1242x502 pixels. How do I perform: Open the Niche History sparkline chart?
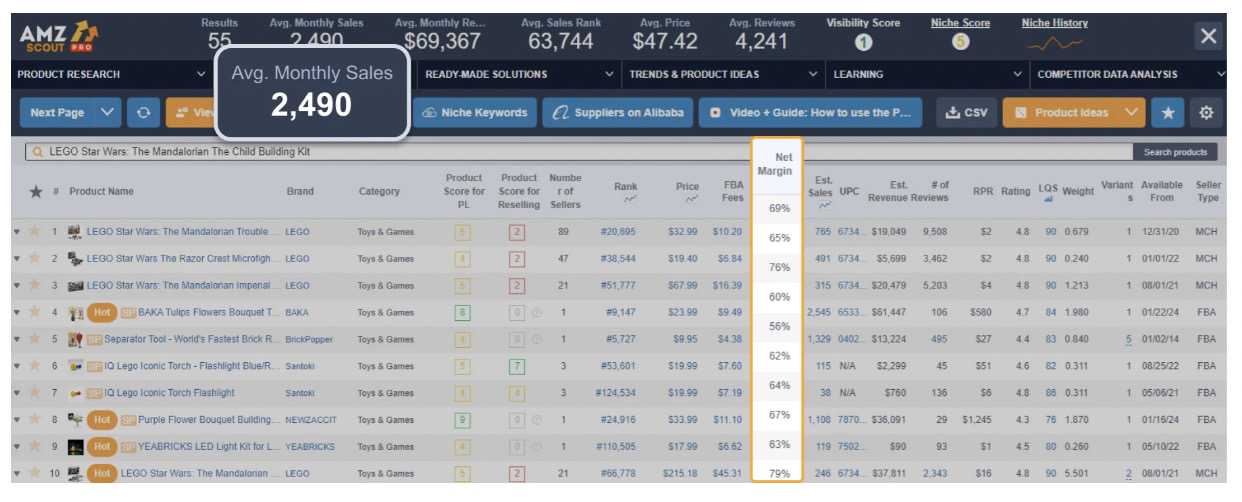1057,43
